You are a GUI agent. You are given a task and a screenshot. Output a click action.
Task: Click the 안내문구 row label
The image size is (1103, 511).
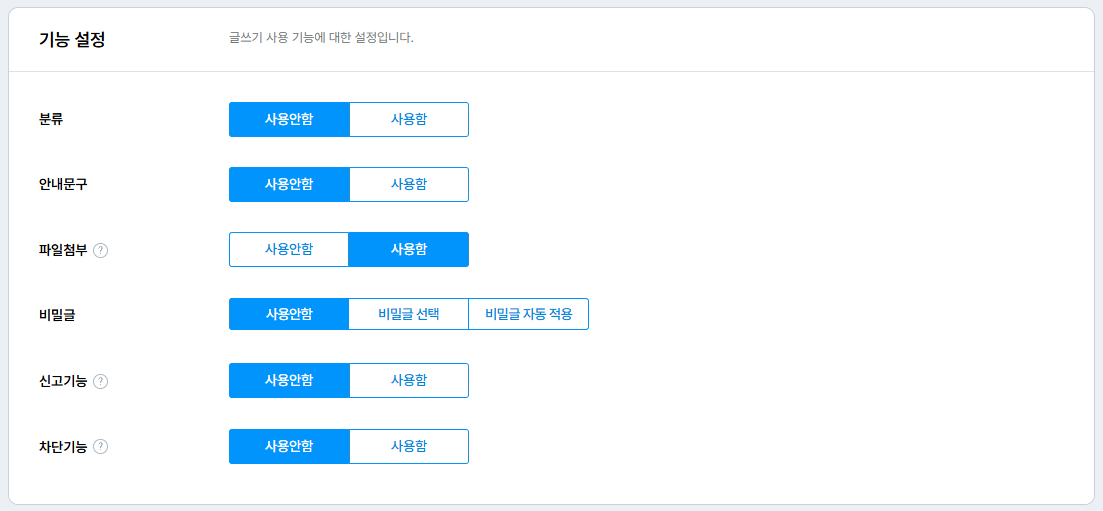coord(63,184)
